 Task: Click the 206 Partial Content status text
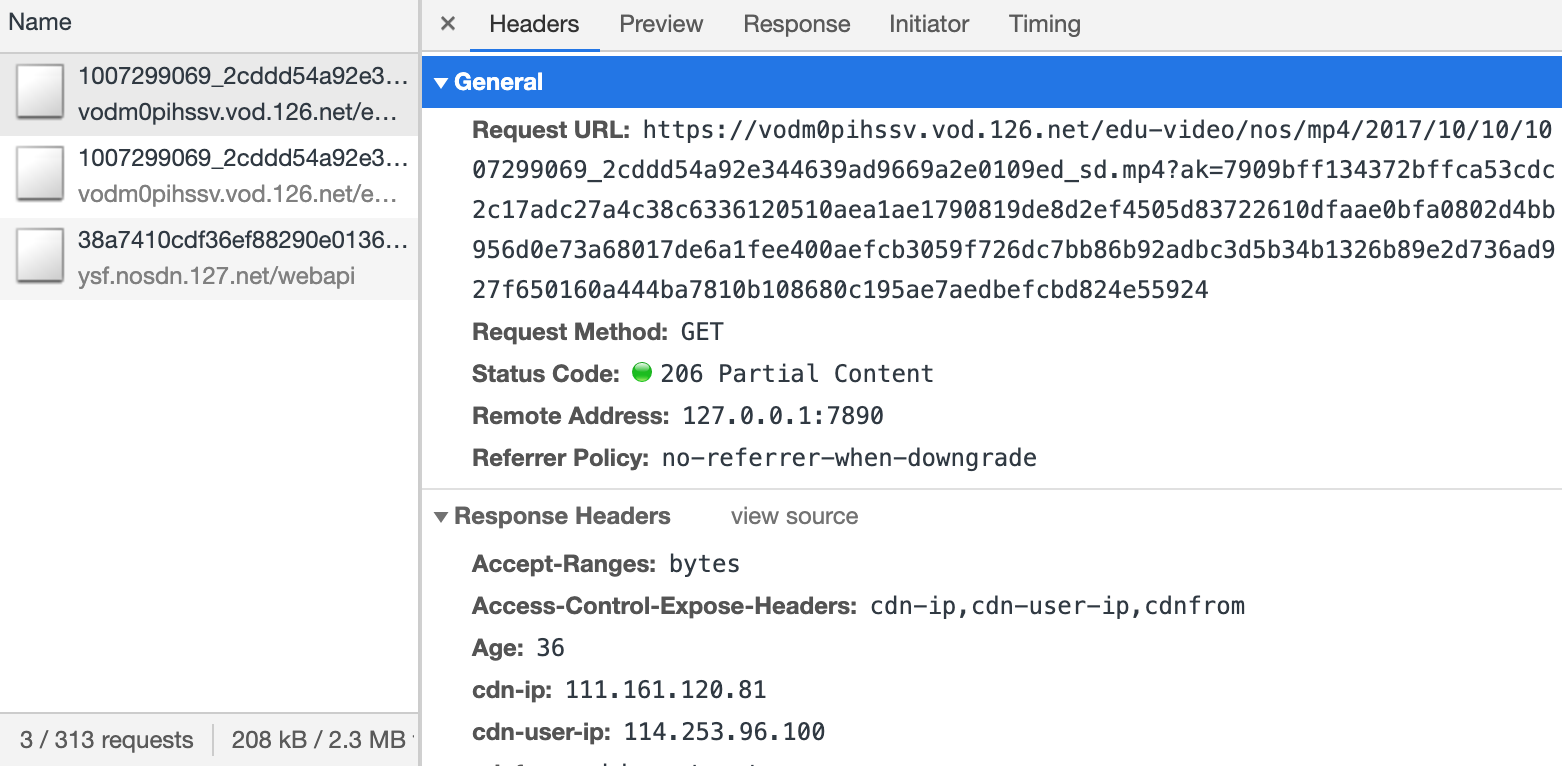coord(797,374)
